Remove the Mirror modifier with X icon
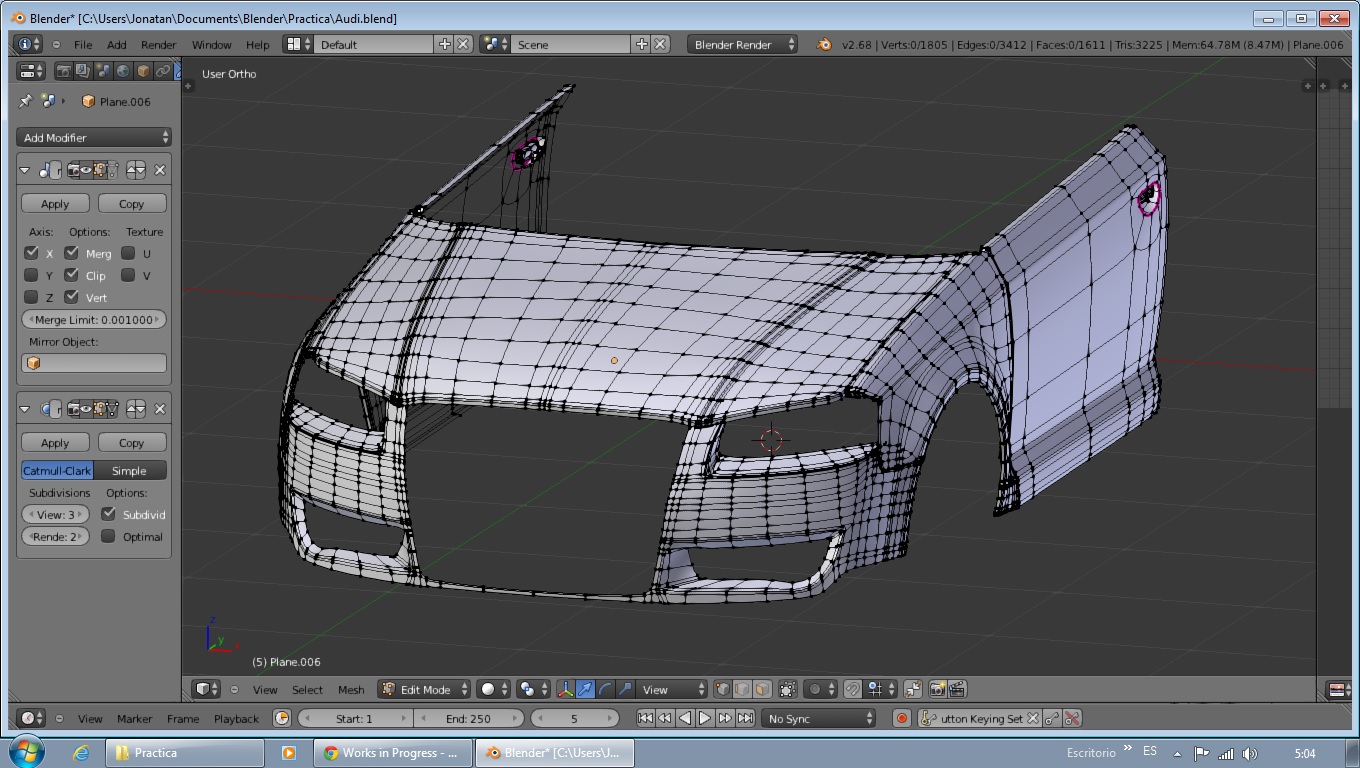The image size is (1360, 768). pos(159,170)
